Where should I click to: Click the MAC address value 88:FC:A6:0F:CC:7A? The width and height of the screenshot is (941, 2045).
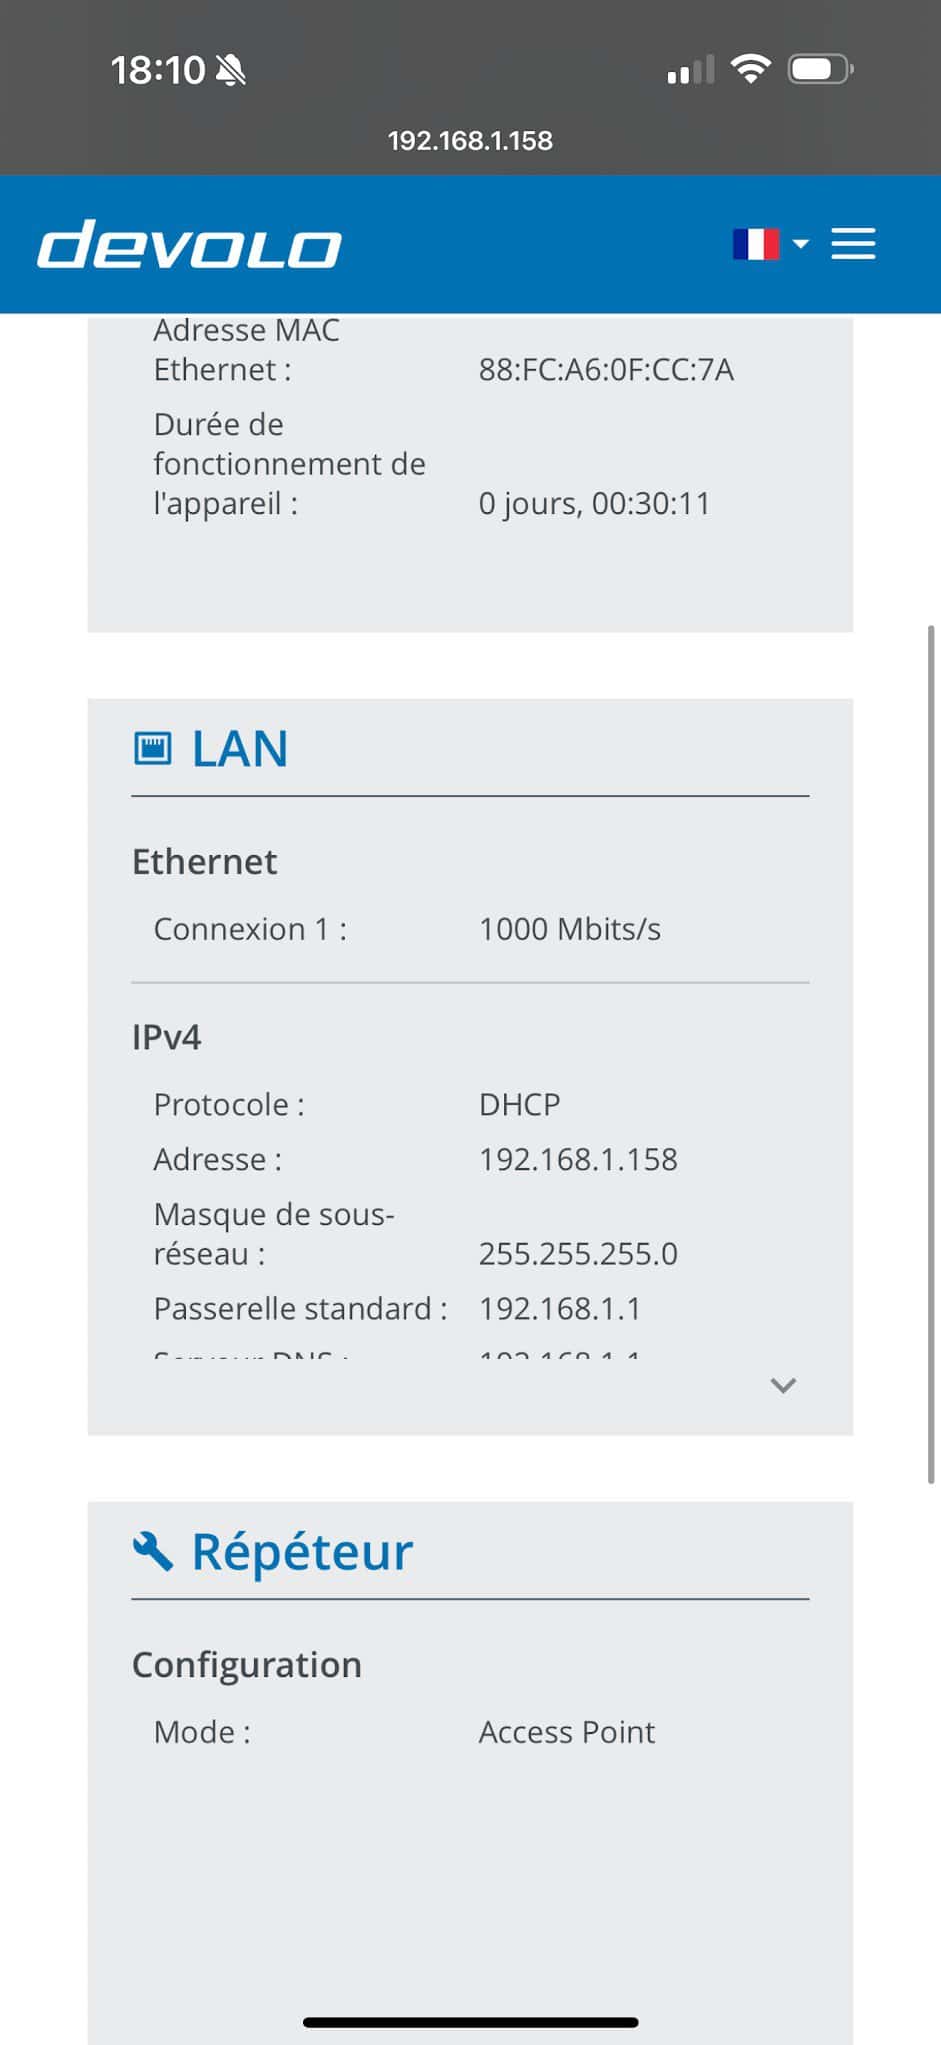click(x=606, y=370)
